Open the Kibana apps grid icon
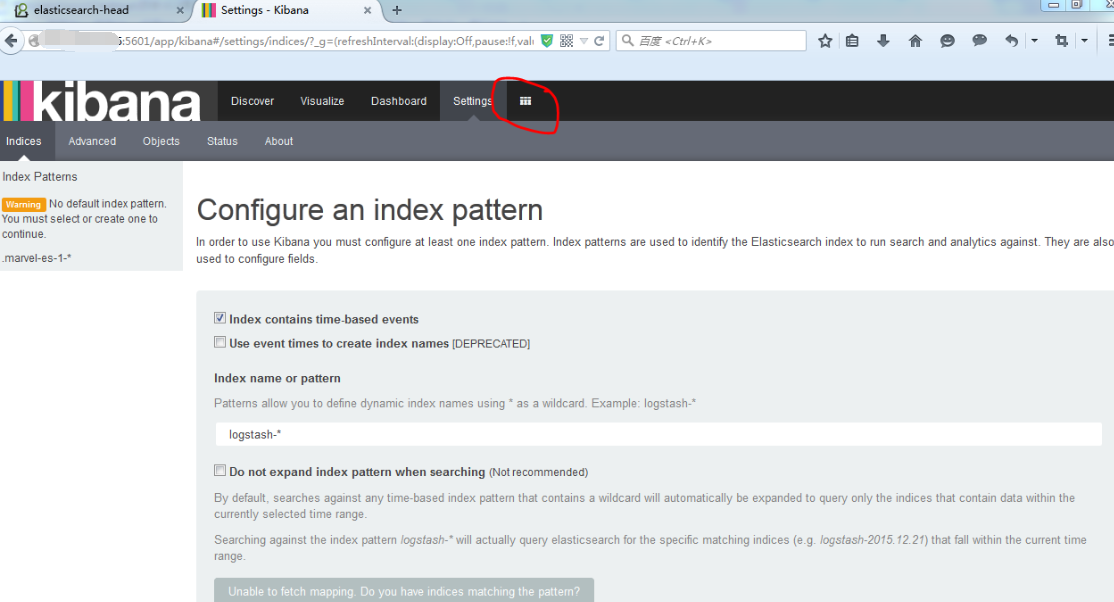1114x602 pixels. point(525,101)
